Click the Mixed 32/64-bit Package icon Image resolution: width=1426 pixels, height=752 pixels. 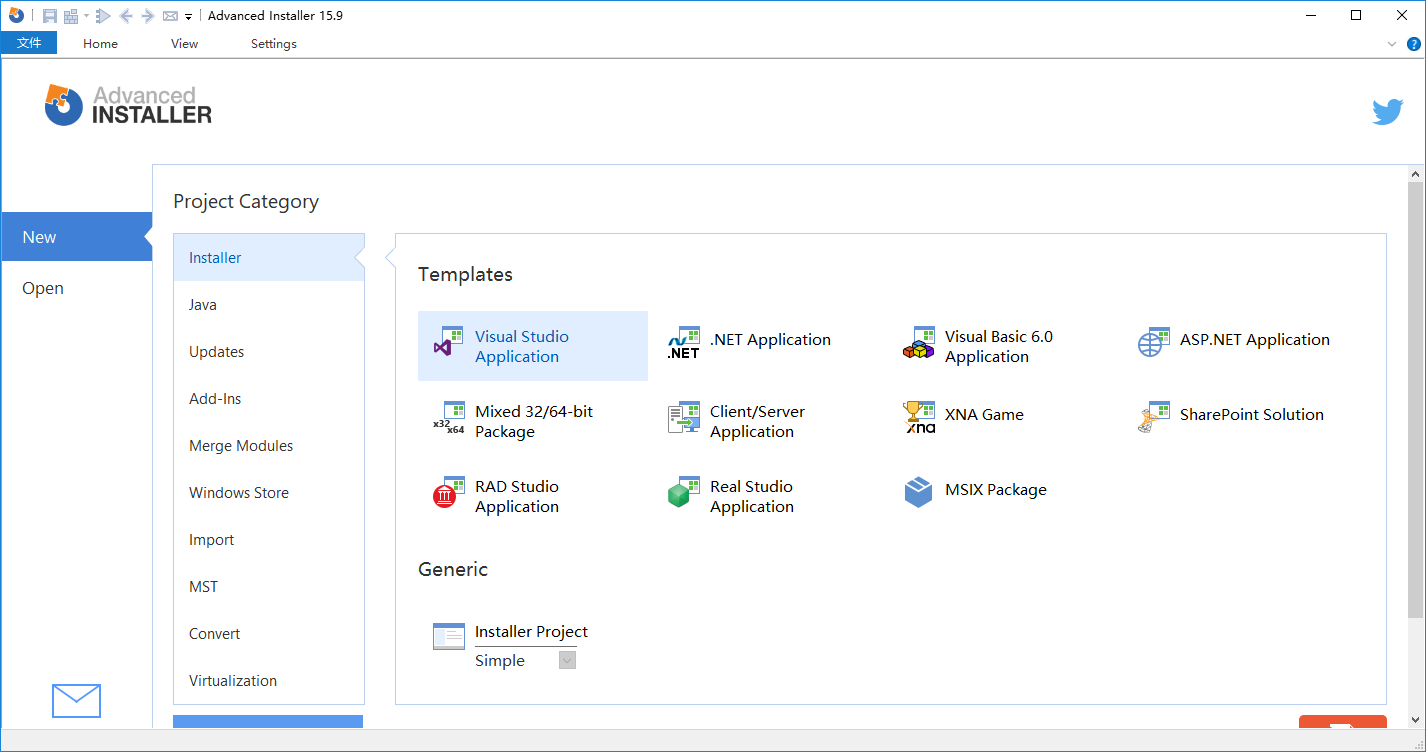pos(448,417)
